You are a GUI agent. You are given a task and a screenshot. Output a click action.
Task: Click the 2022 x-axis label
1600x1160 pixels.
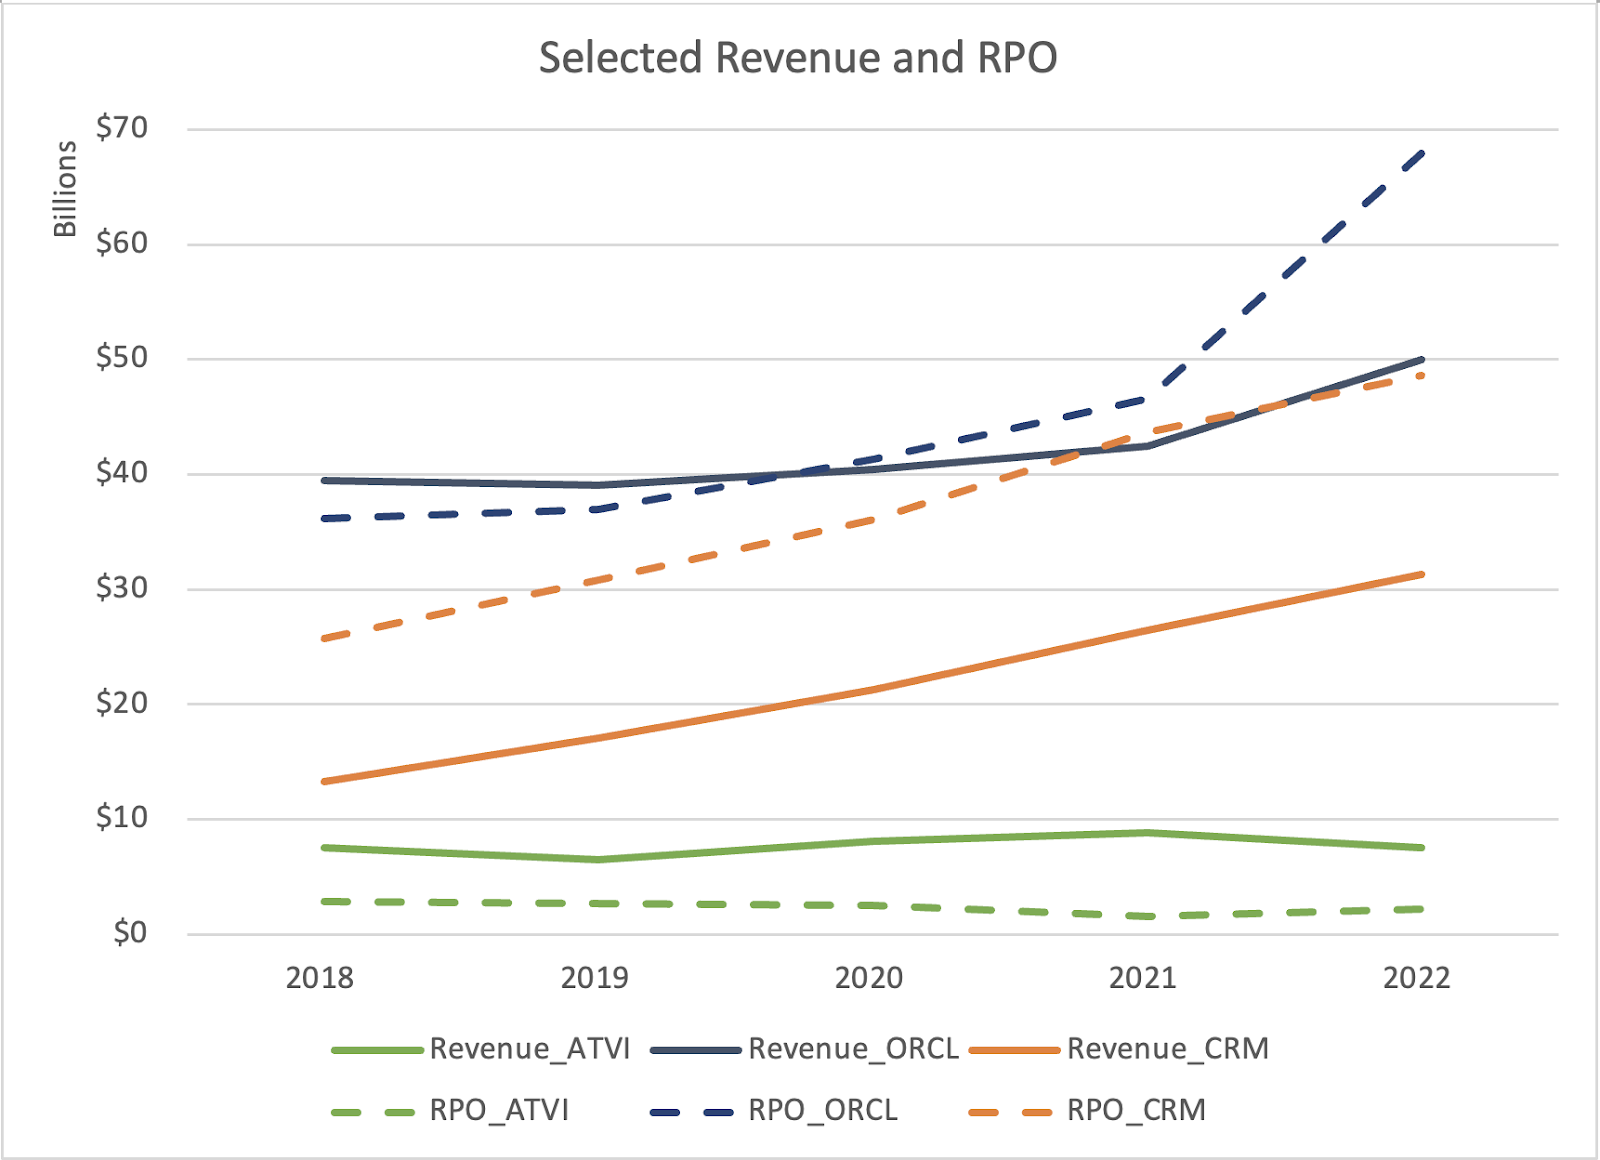[1417, 978]
